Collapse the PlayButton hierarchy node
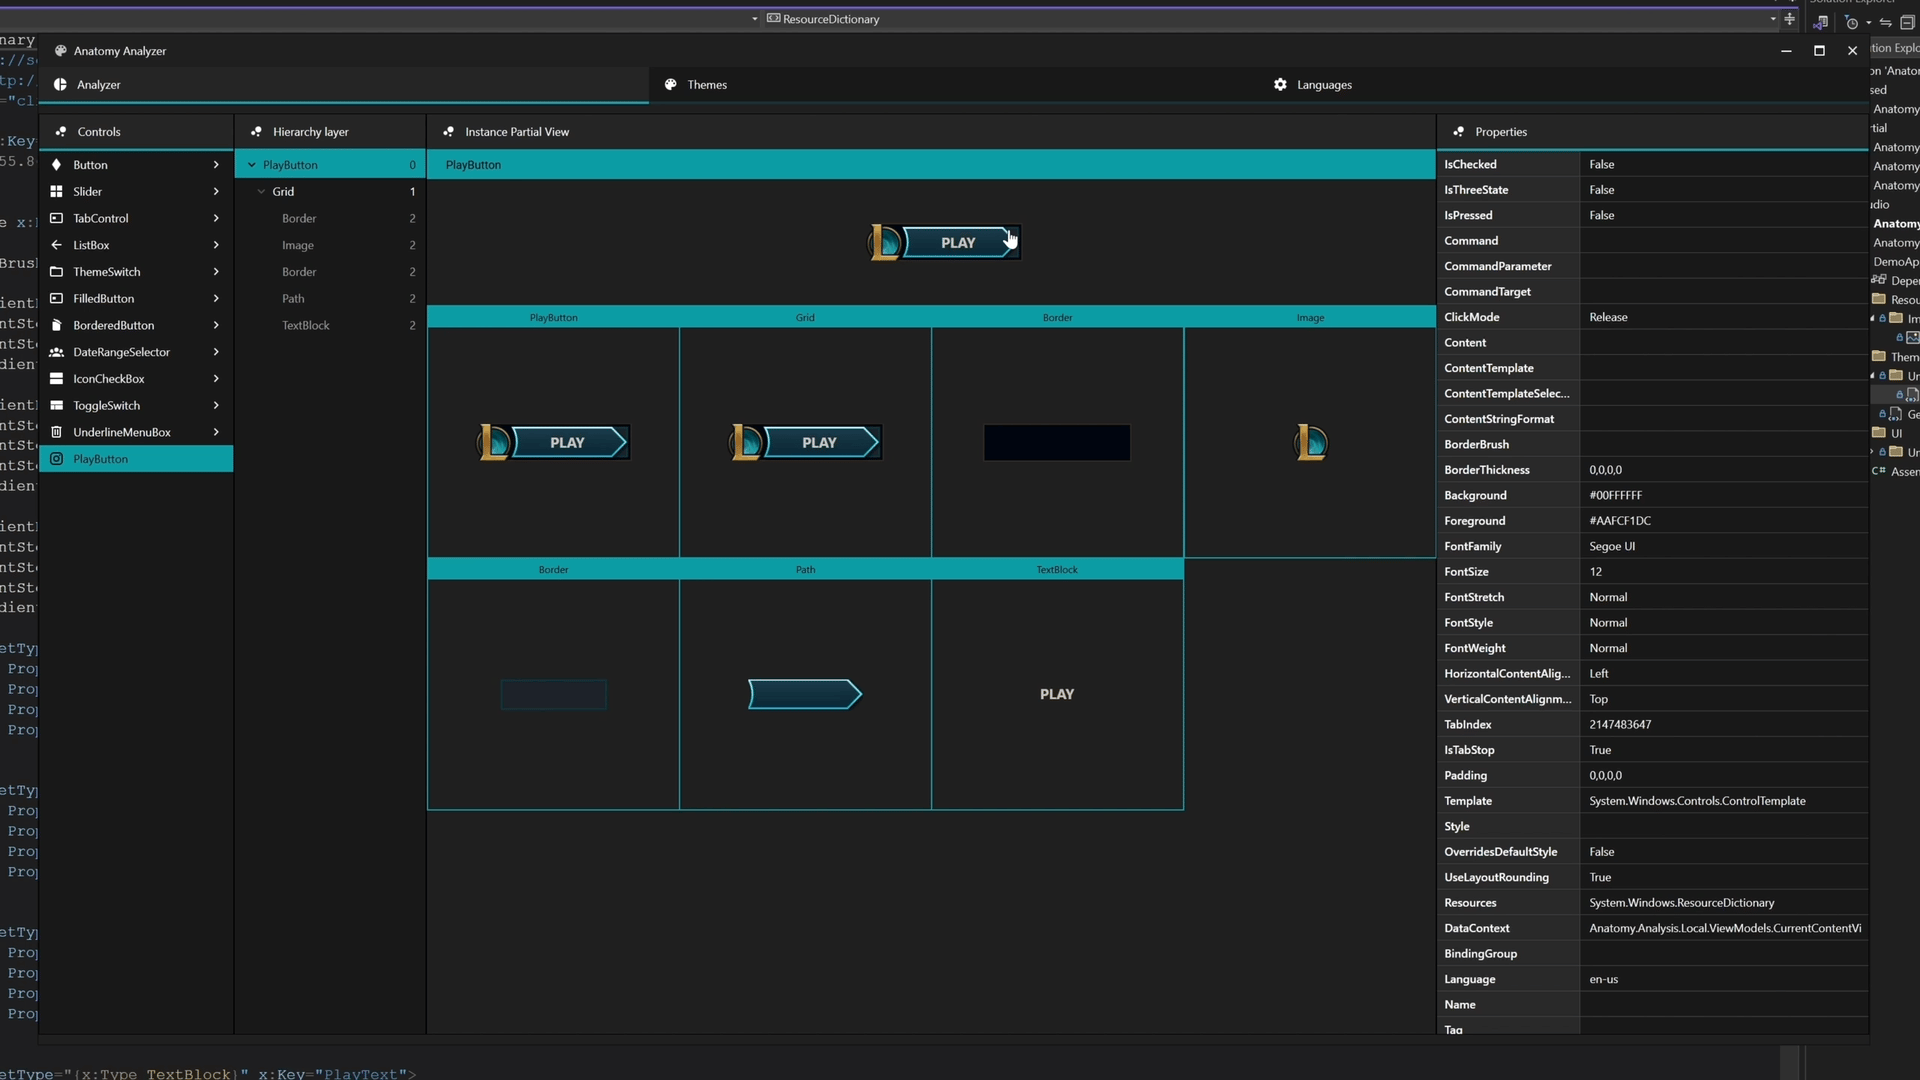1920x1080 pixels. tap(252, 165)
